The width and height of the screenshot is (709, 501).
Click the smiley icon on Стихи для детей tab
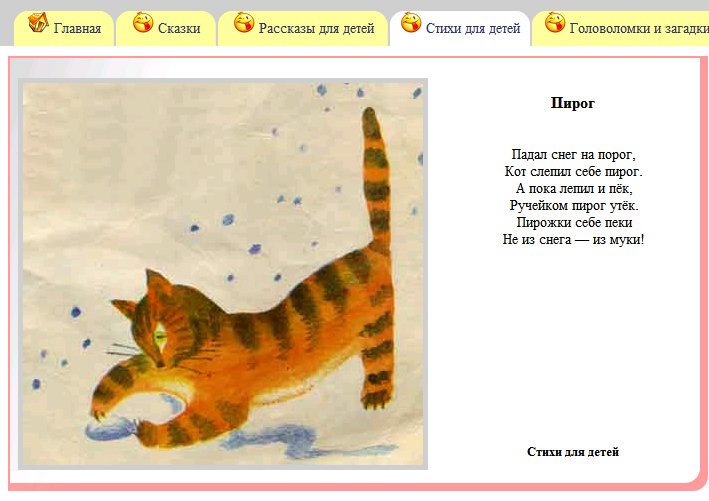click(x=411, y=22)
